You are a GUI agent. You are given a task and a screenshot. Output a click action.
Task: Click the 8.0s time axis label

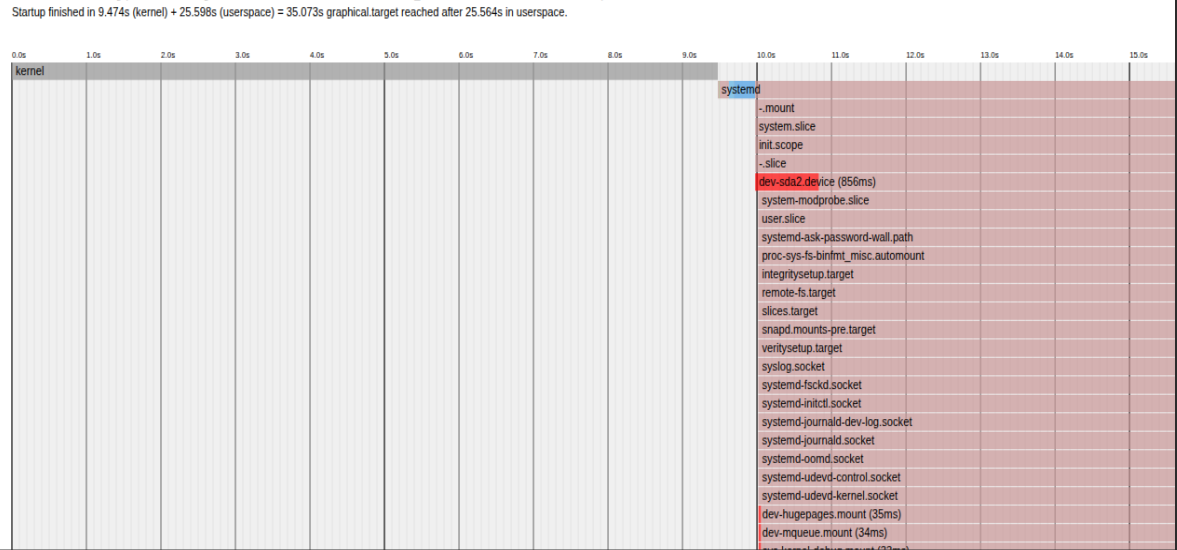pos(615,56)
